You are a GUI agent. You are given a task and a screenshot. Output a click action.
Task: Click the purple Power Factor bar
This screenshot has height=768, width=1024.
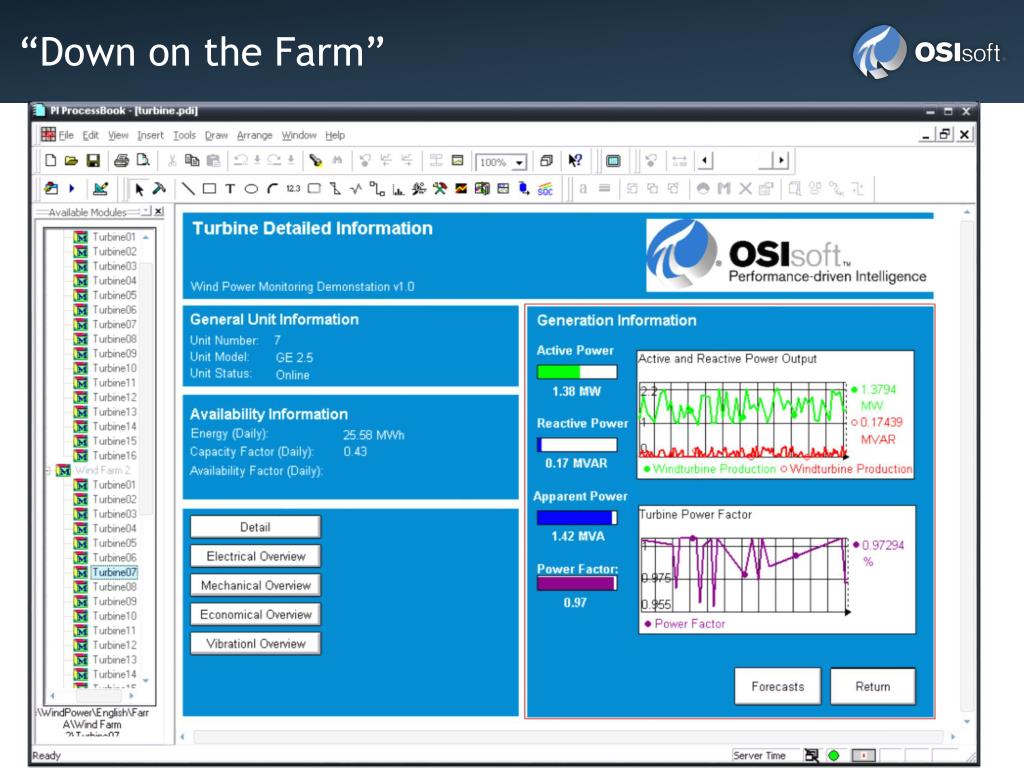[x=576, y=583]
